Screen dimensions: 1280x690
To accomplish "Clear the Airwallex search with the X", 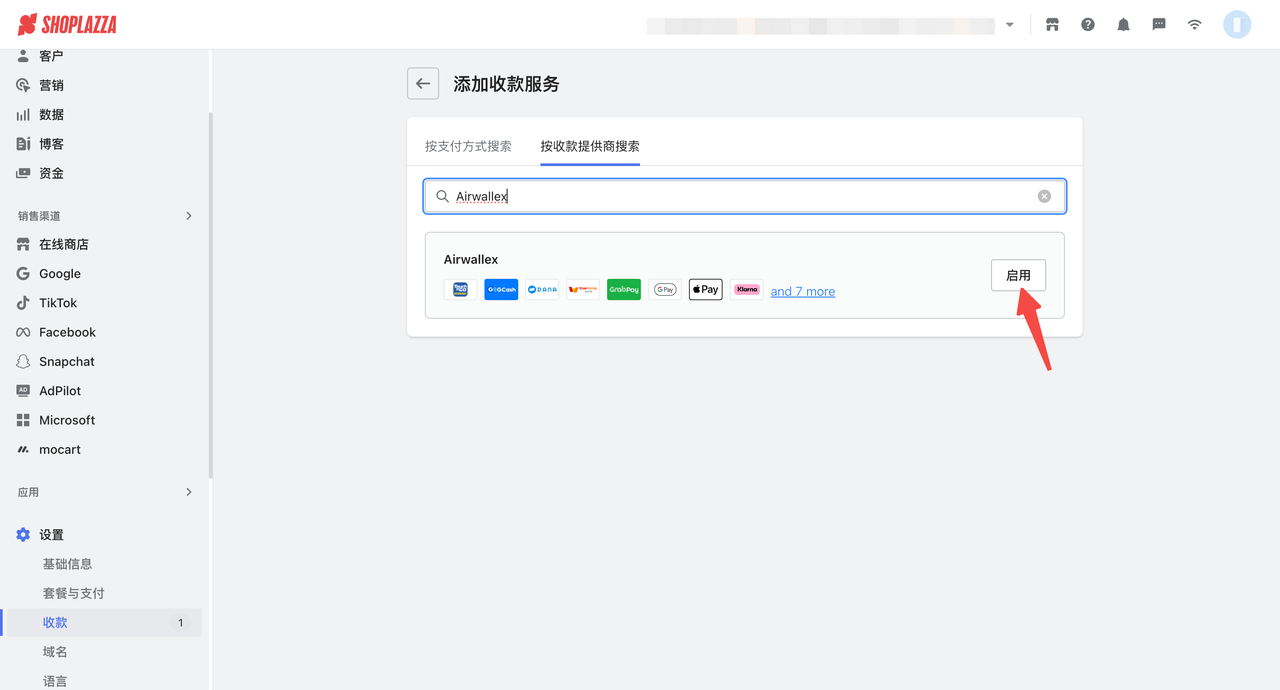I will point(1044,196).
